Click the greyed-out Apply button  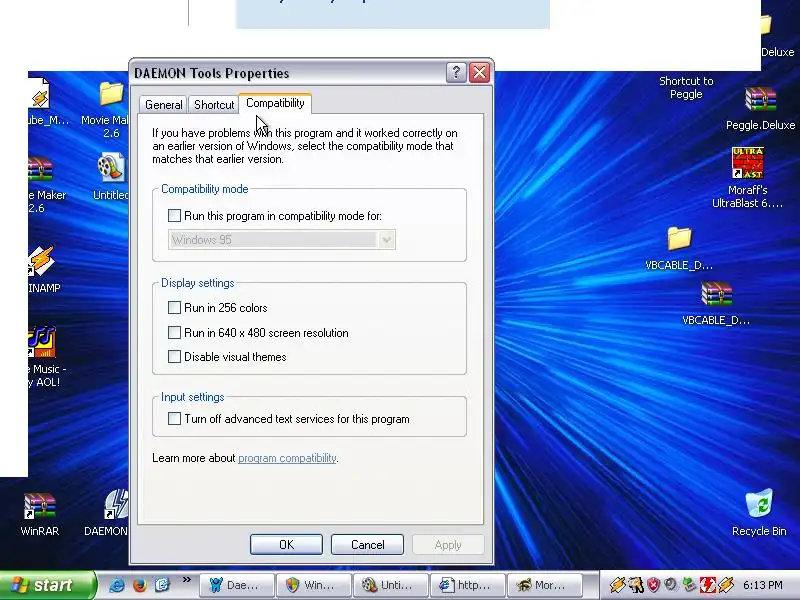pyautogui.click(x=448, y=544)
